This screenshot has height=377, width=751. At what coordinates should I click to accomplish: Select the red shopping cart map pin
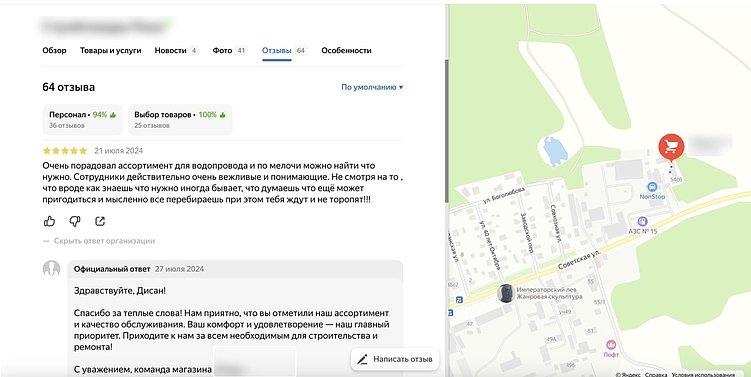[671, 147]
